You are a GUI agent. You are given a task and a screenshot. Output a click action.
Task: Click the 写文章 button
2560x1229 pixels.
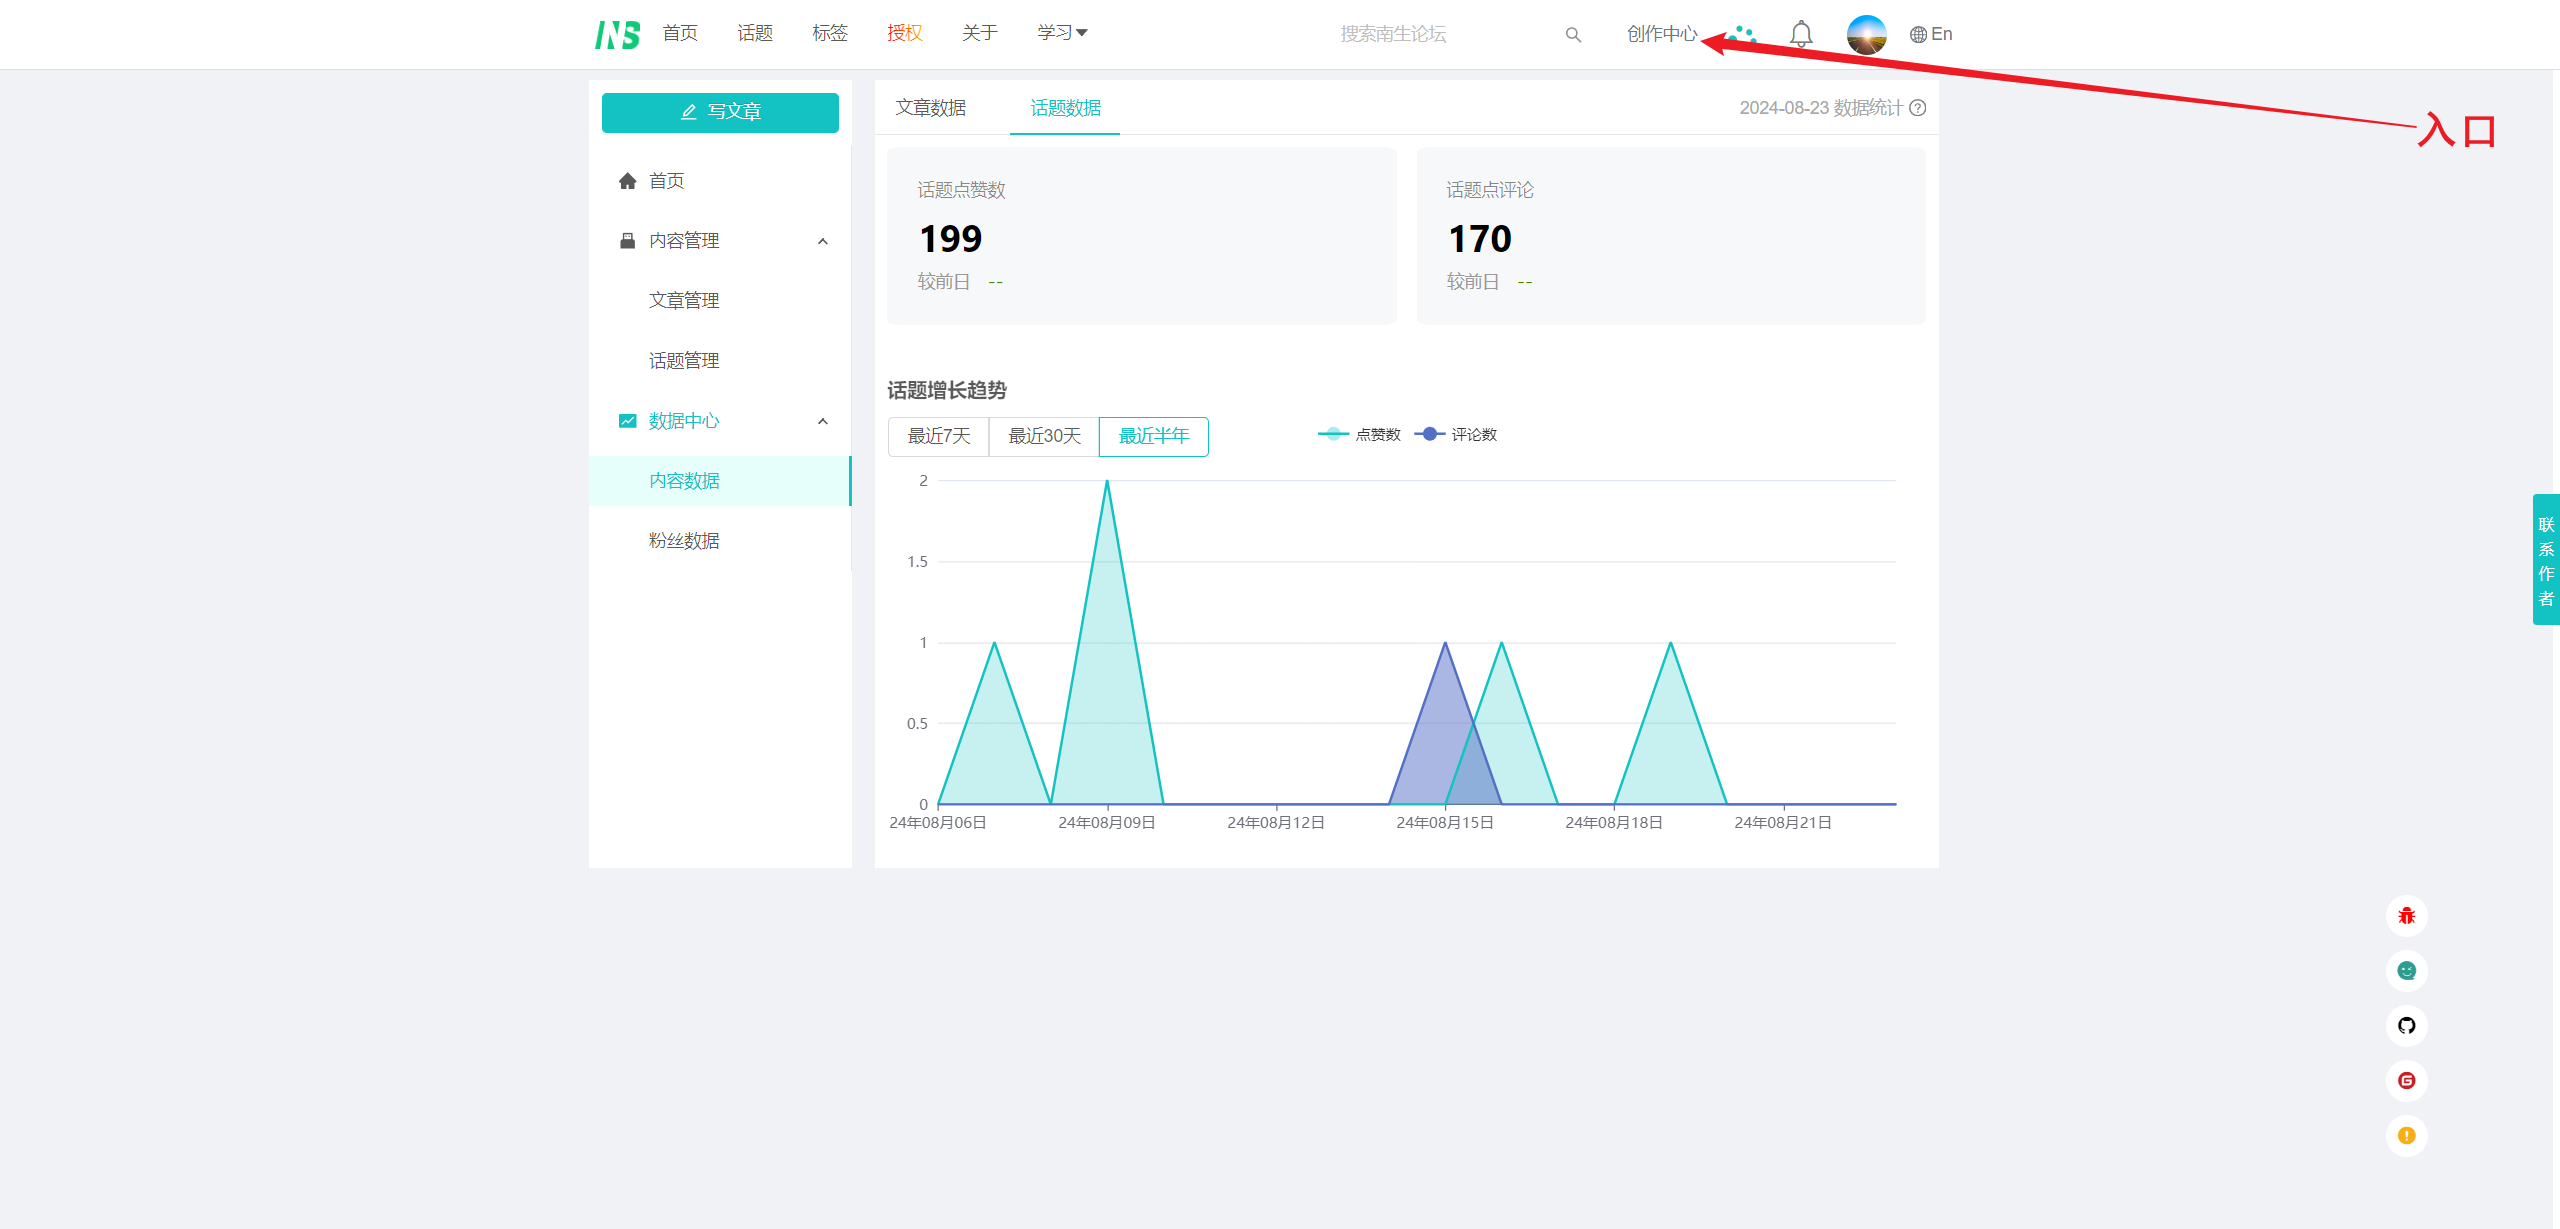click(720, 112)
